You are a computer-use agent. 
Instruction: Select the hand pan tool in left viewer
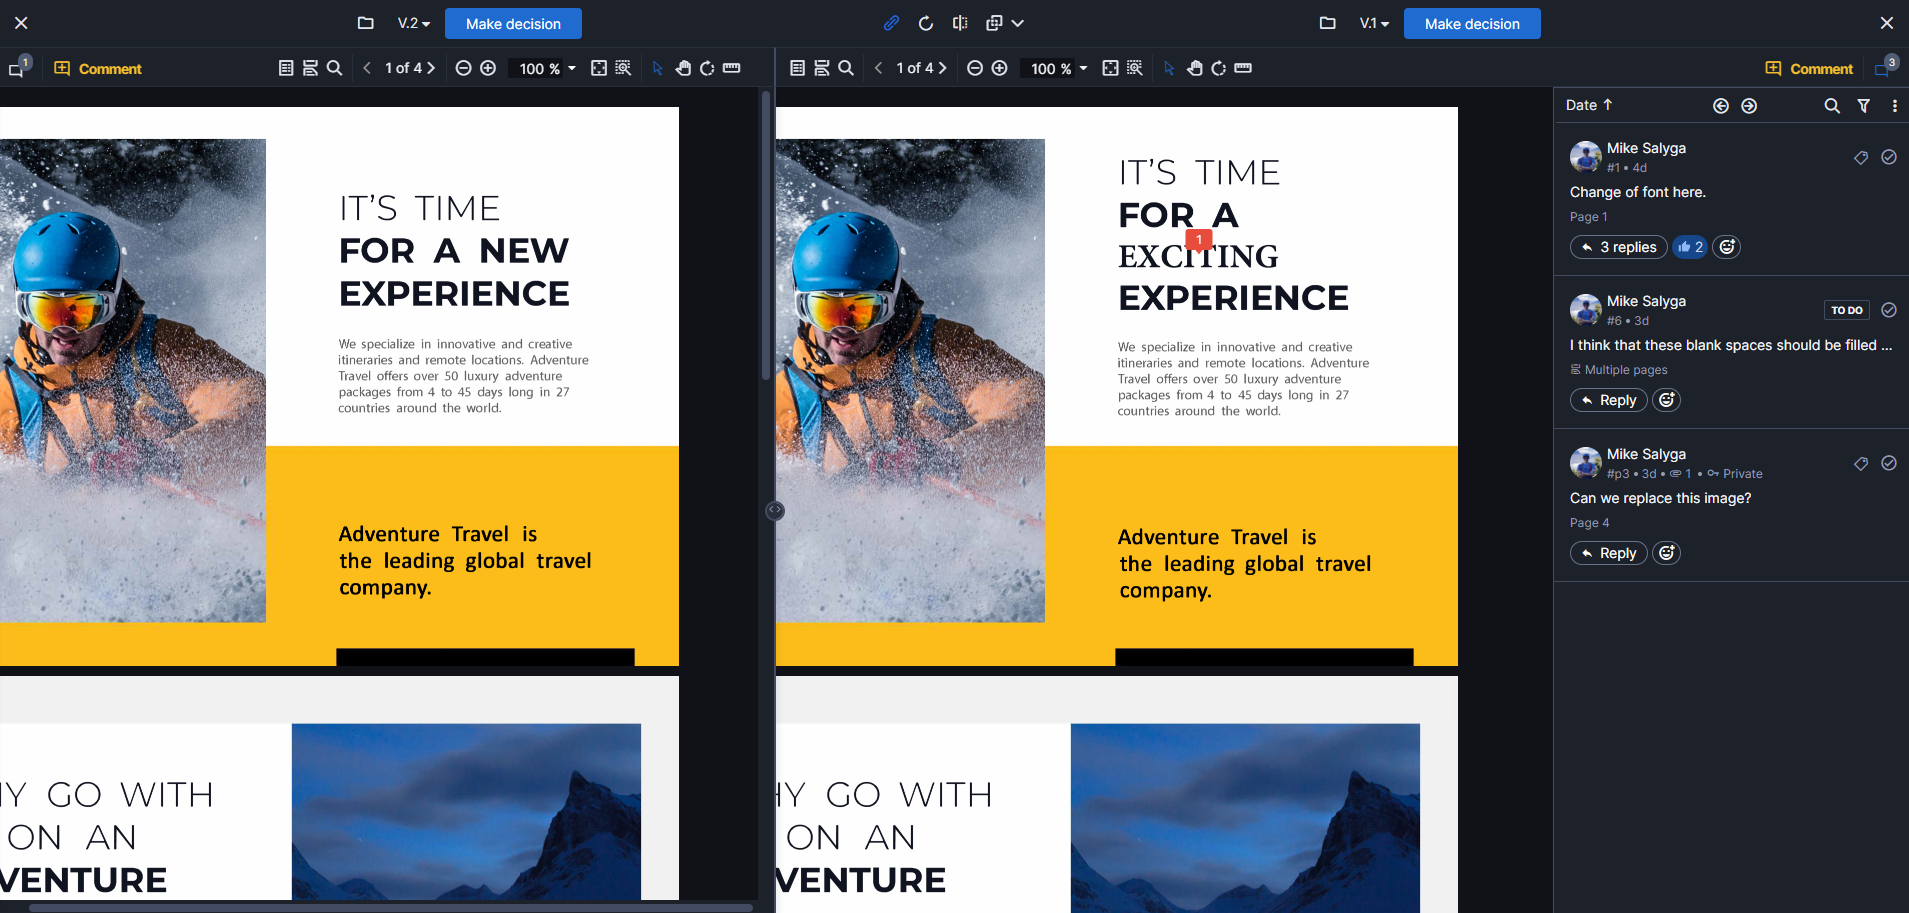tap(683, 68)
